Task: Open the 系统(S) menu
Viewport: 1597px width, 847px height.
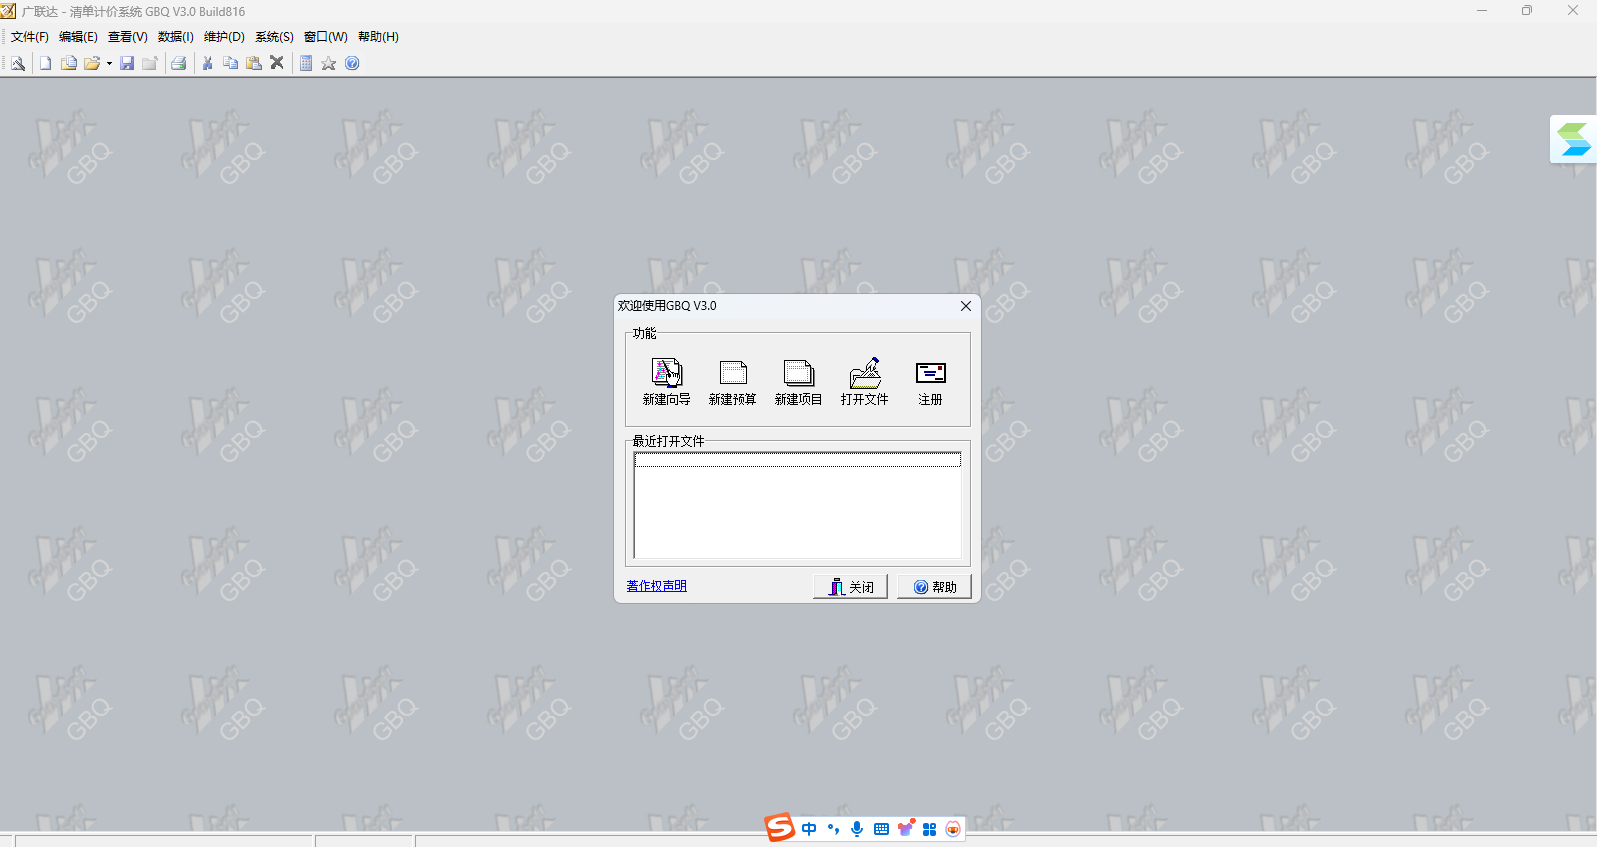Action: pos(274,37)
